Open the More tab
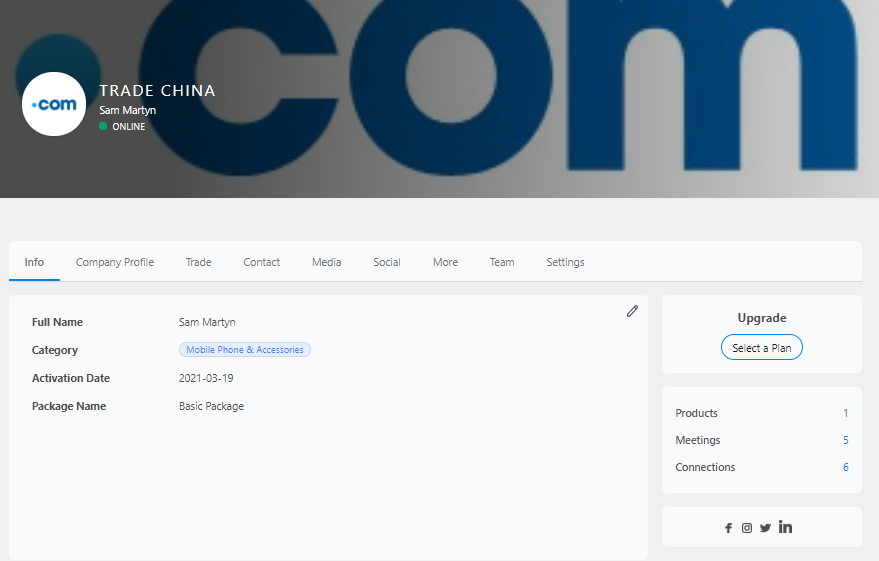This screenshot has width=879, height=561. (x=445, y=262)
